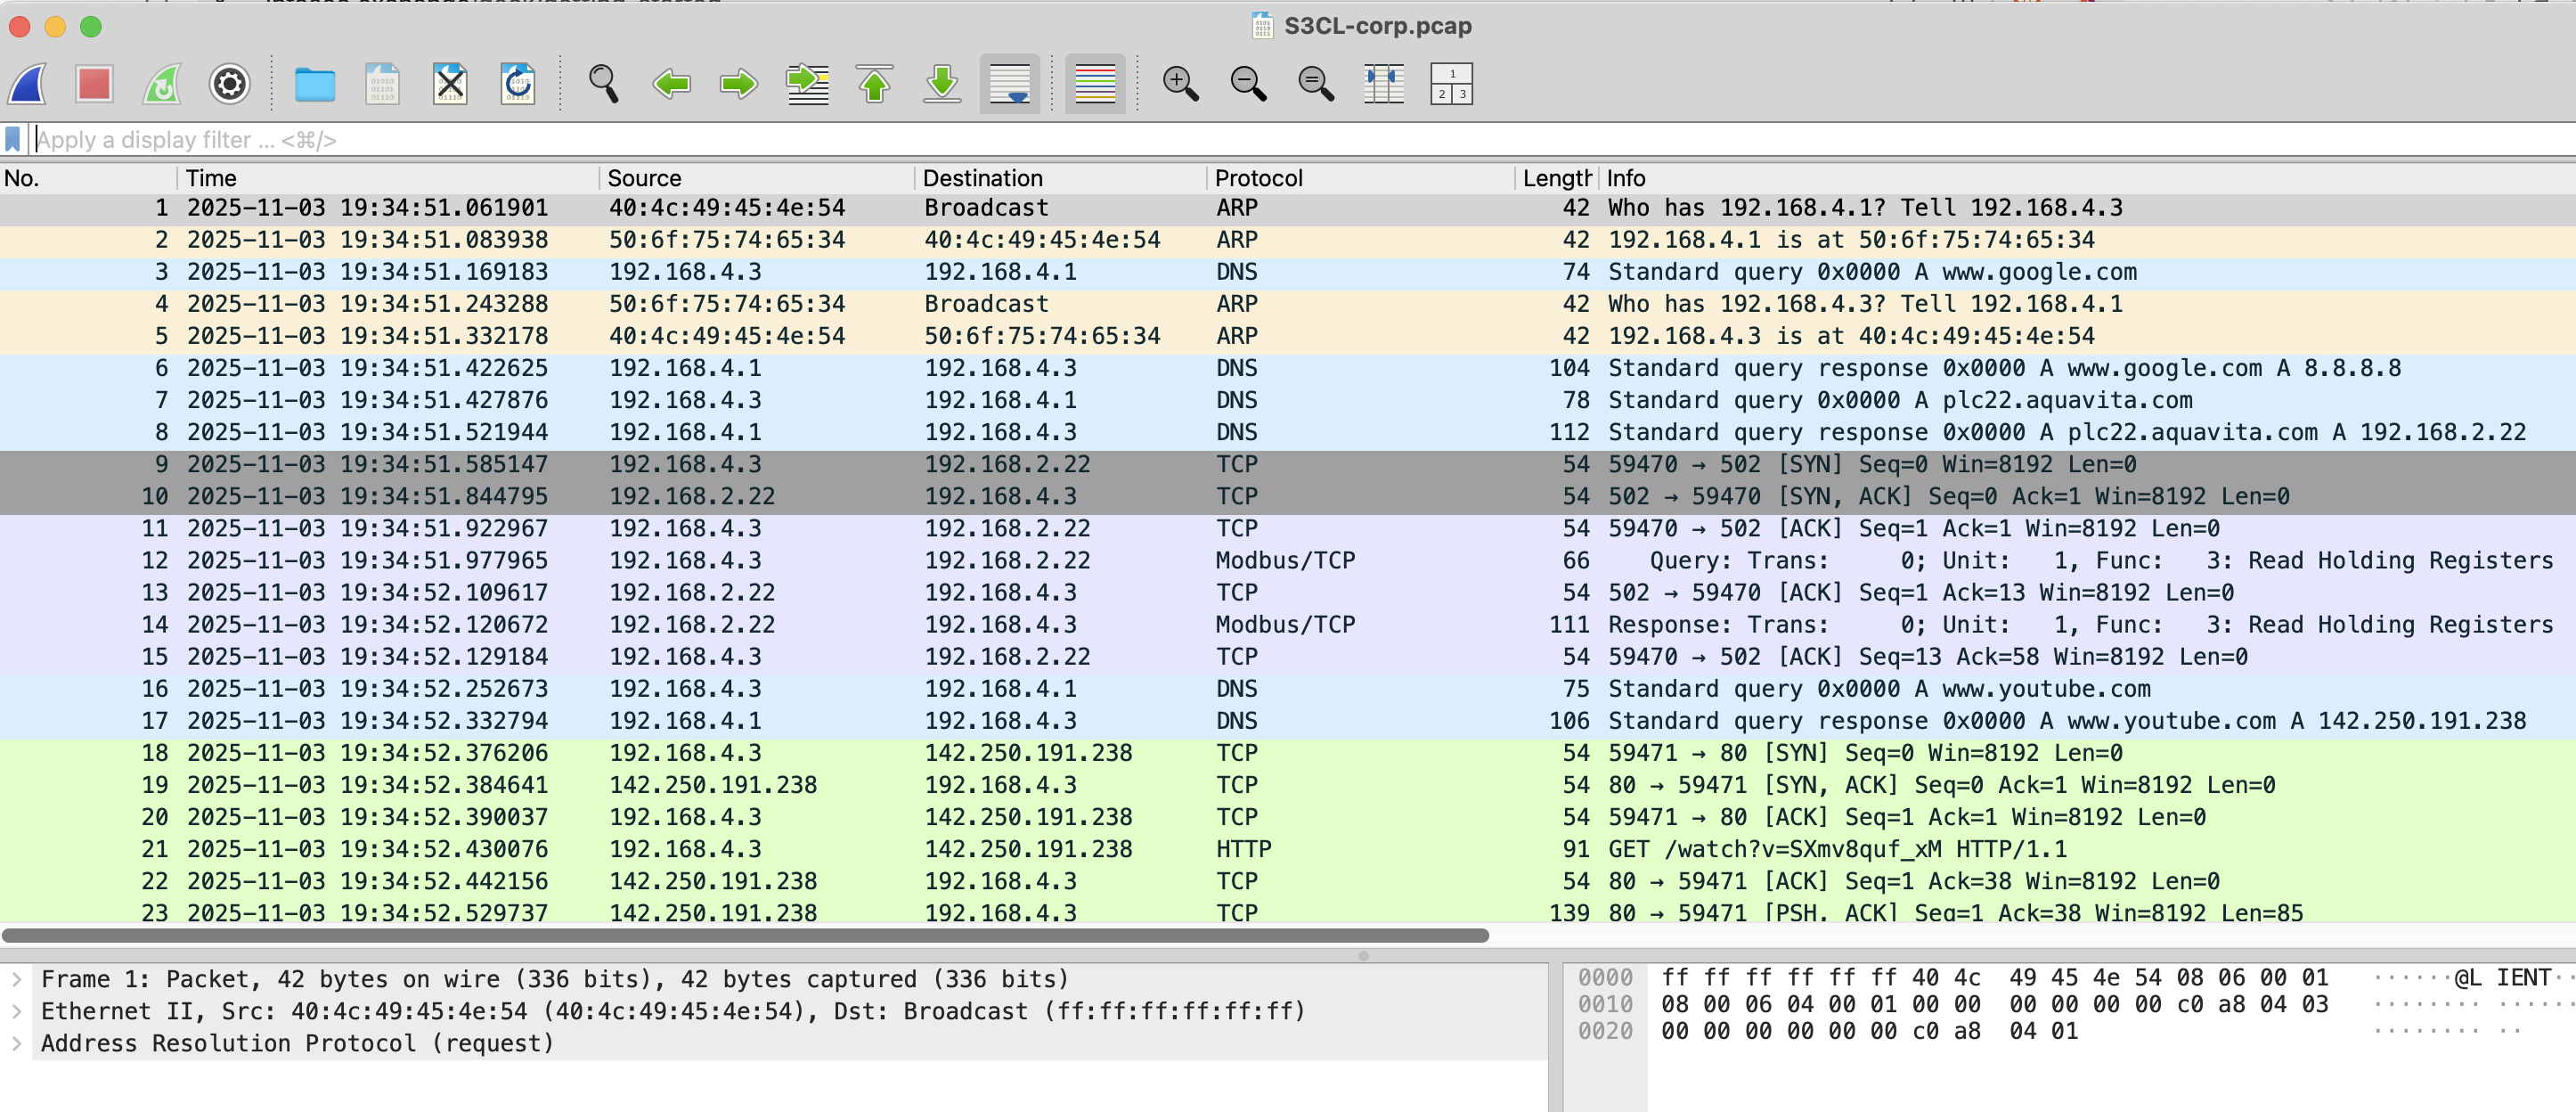Toggle auto-scroll during live capture
Image resolution: width=2576 pixels, height=1112 pixels.
point(1009,84)
